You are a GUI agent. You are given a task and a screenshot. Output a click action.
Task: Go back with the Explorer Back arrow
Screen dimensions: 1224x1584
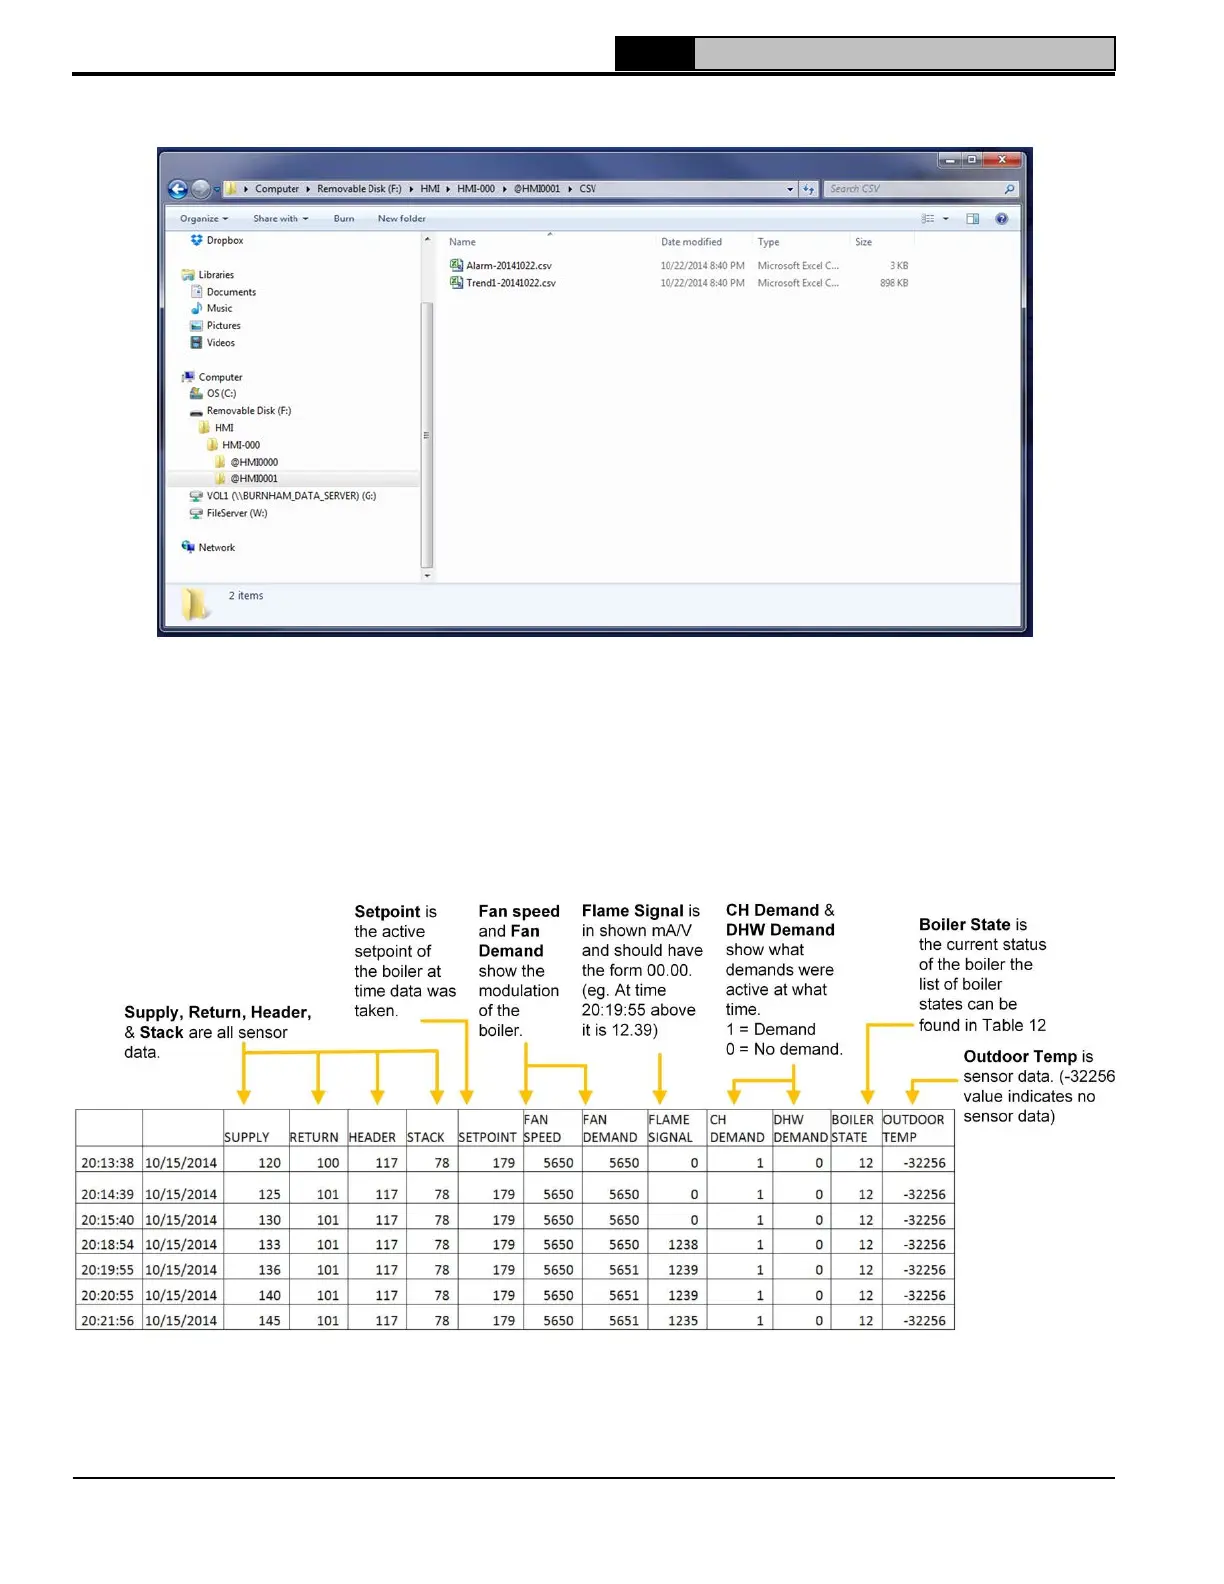coord(178,189)
